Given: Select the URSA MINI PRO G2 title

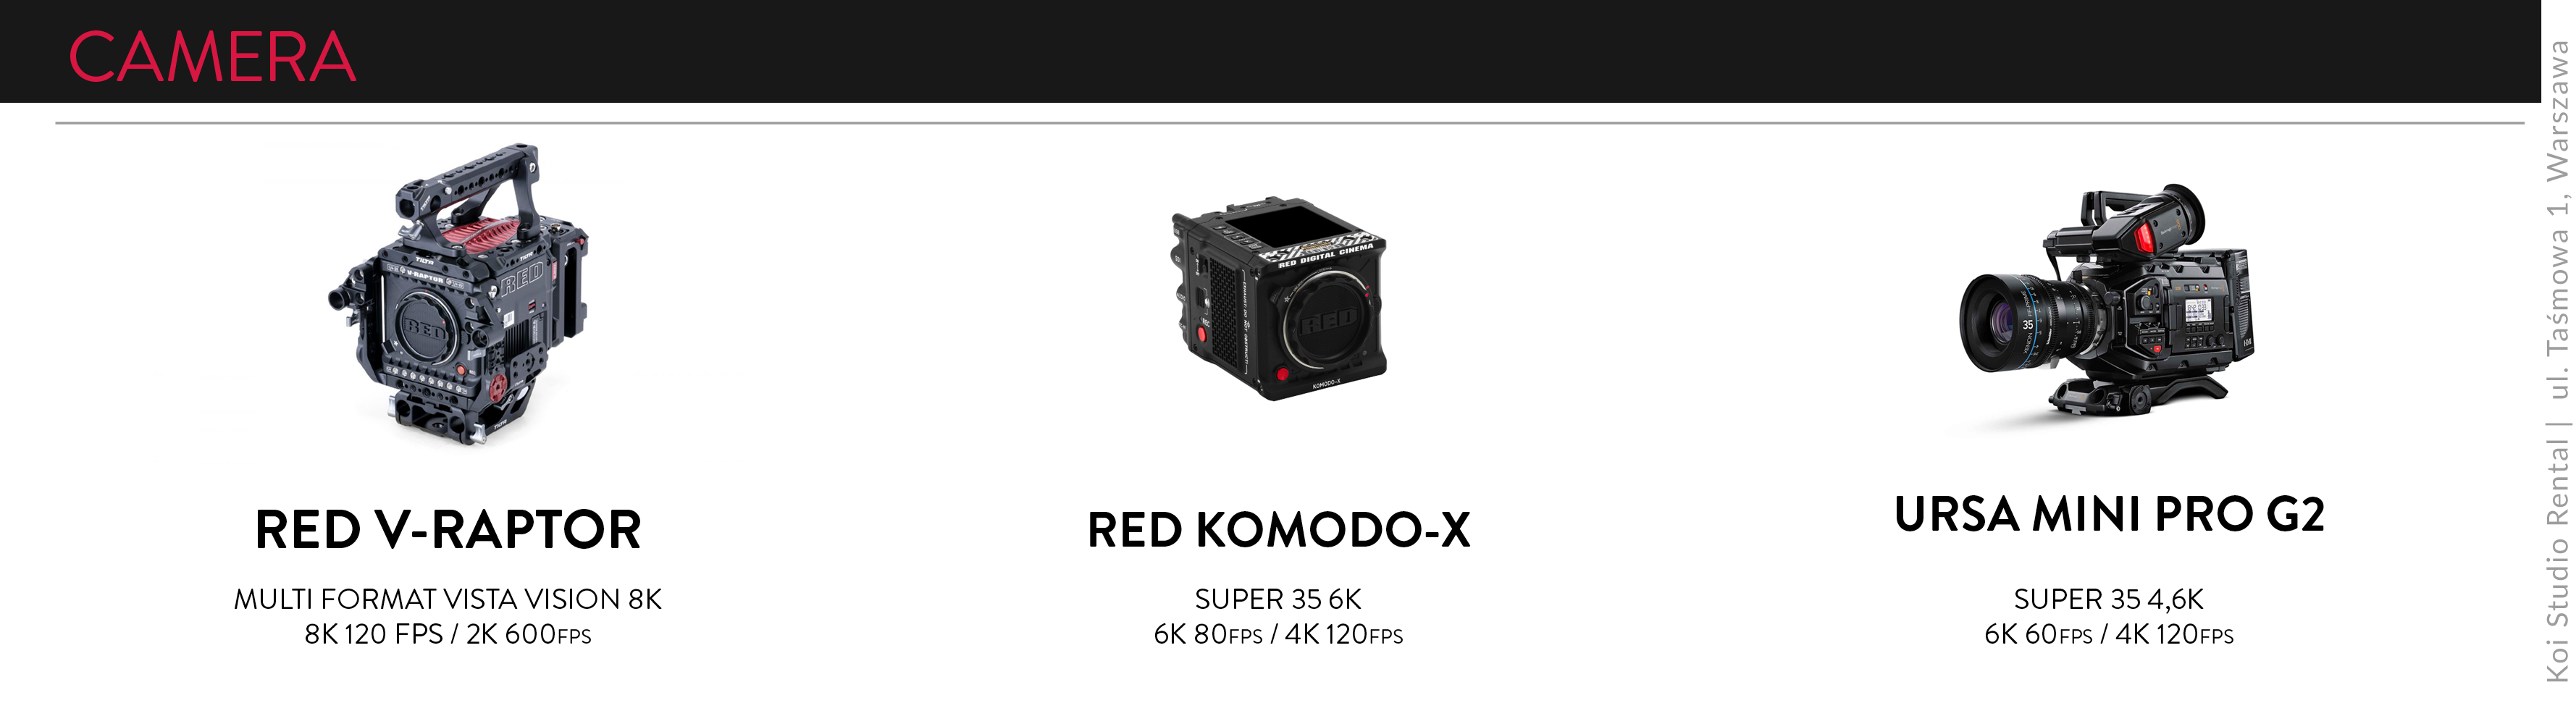Looking at the screenshot, I should point(2109,514).
